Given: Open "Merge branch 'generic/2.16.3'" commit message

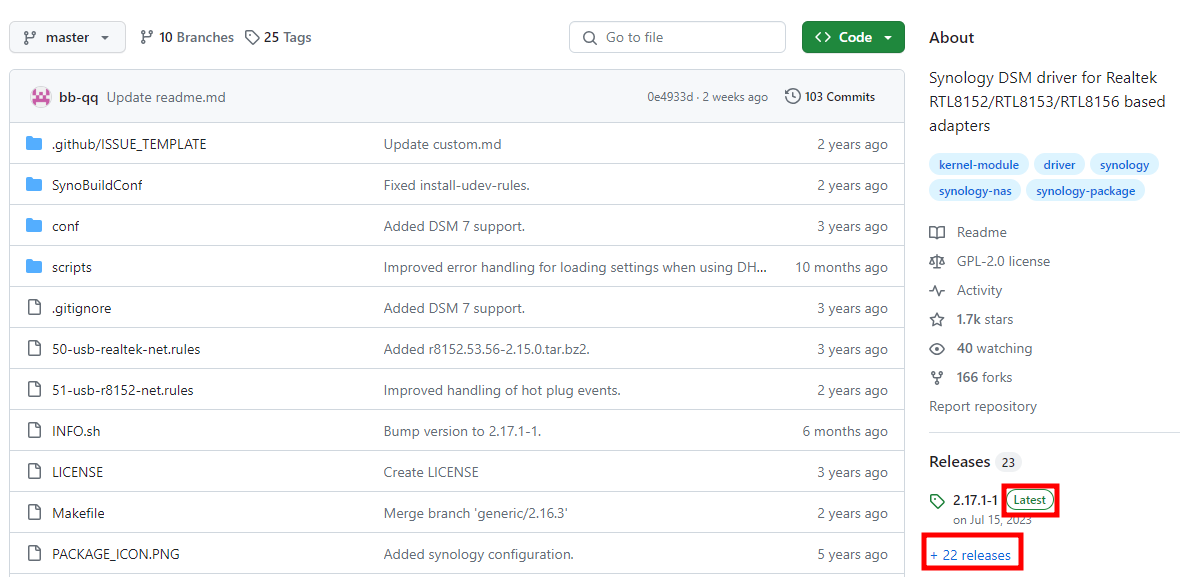Looking at the screenshot, I should click(x=477, y=514).
